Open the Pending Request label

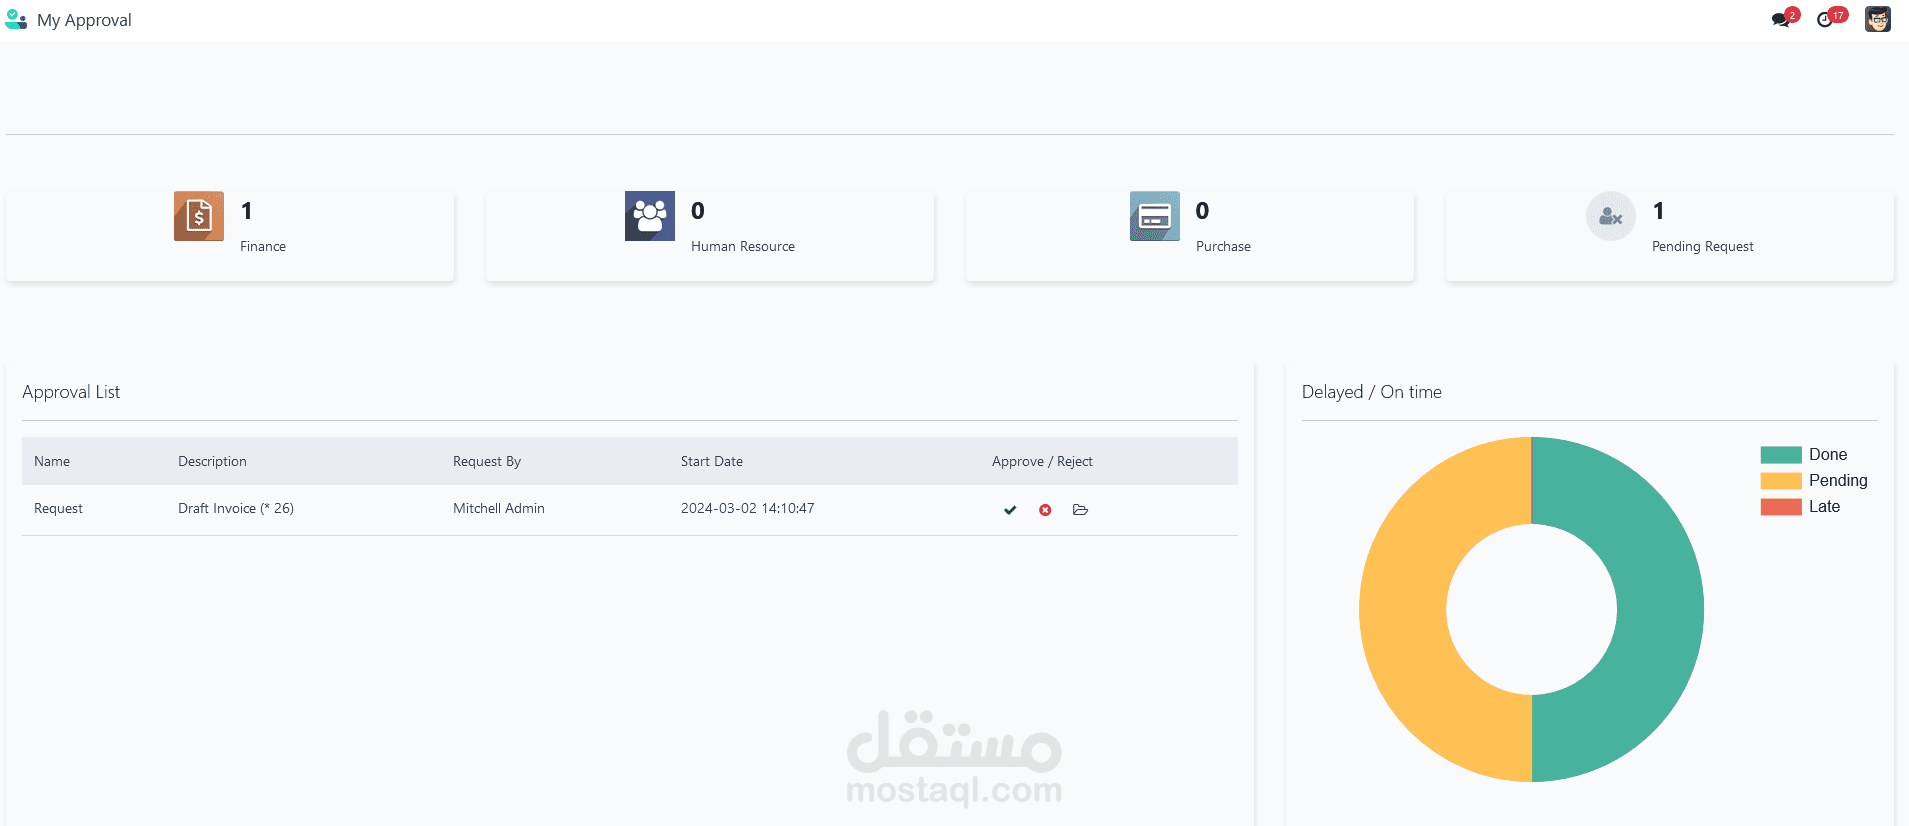(x=1703, y=246)
